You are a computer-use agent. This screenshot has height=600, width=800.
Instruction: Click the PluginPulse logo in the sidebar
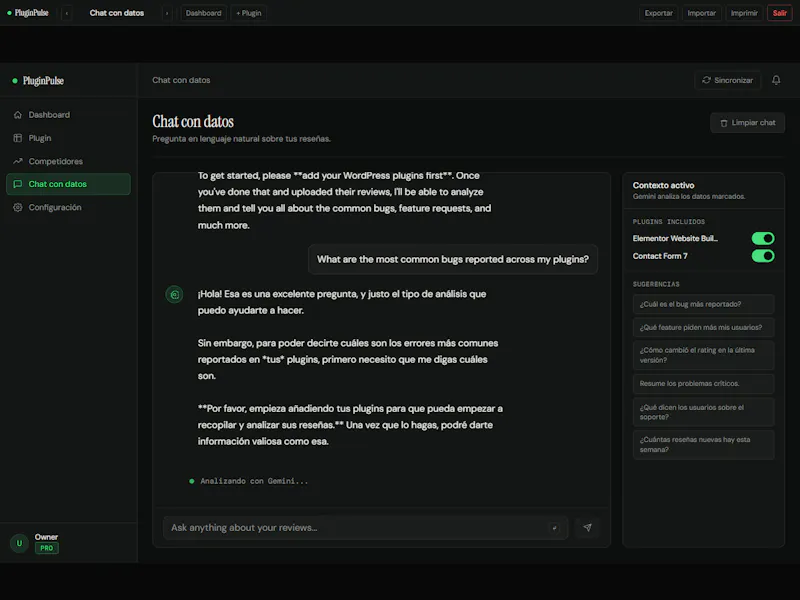(39, 81)
